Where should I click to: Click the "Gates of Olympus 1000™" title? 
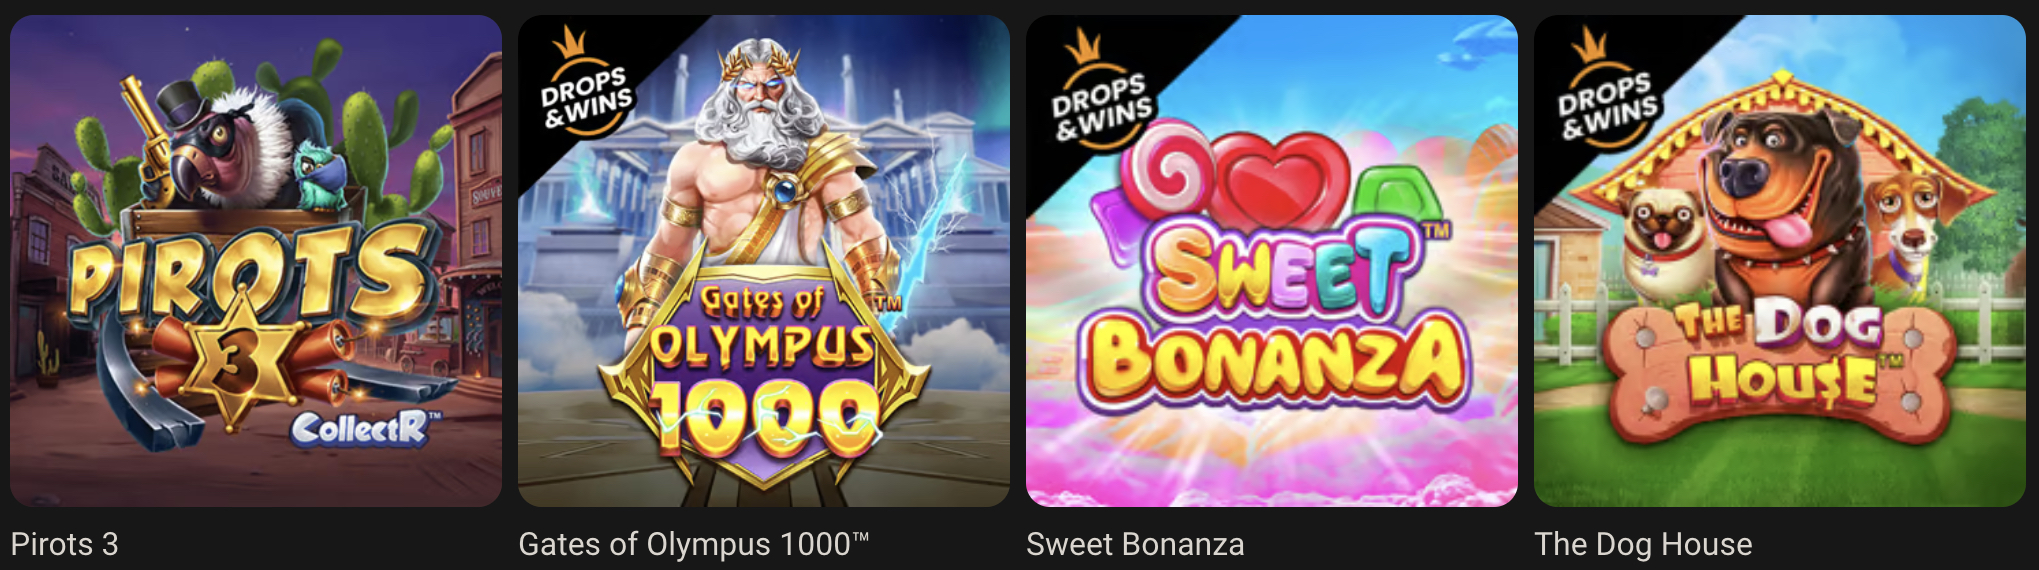pos(694,544)
